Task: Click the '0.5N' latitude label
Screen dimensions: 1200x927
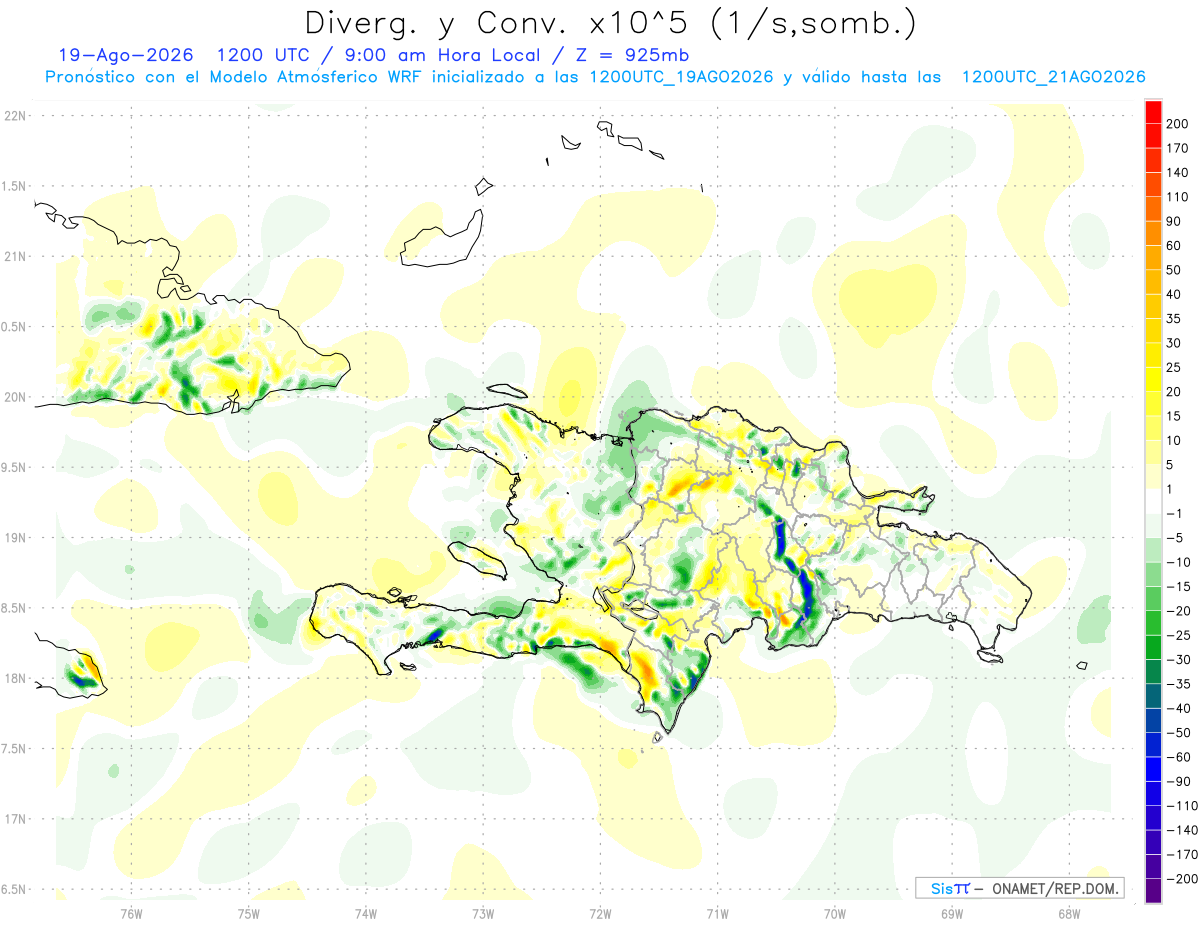Action: click(x=14, y=327)
